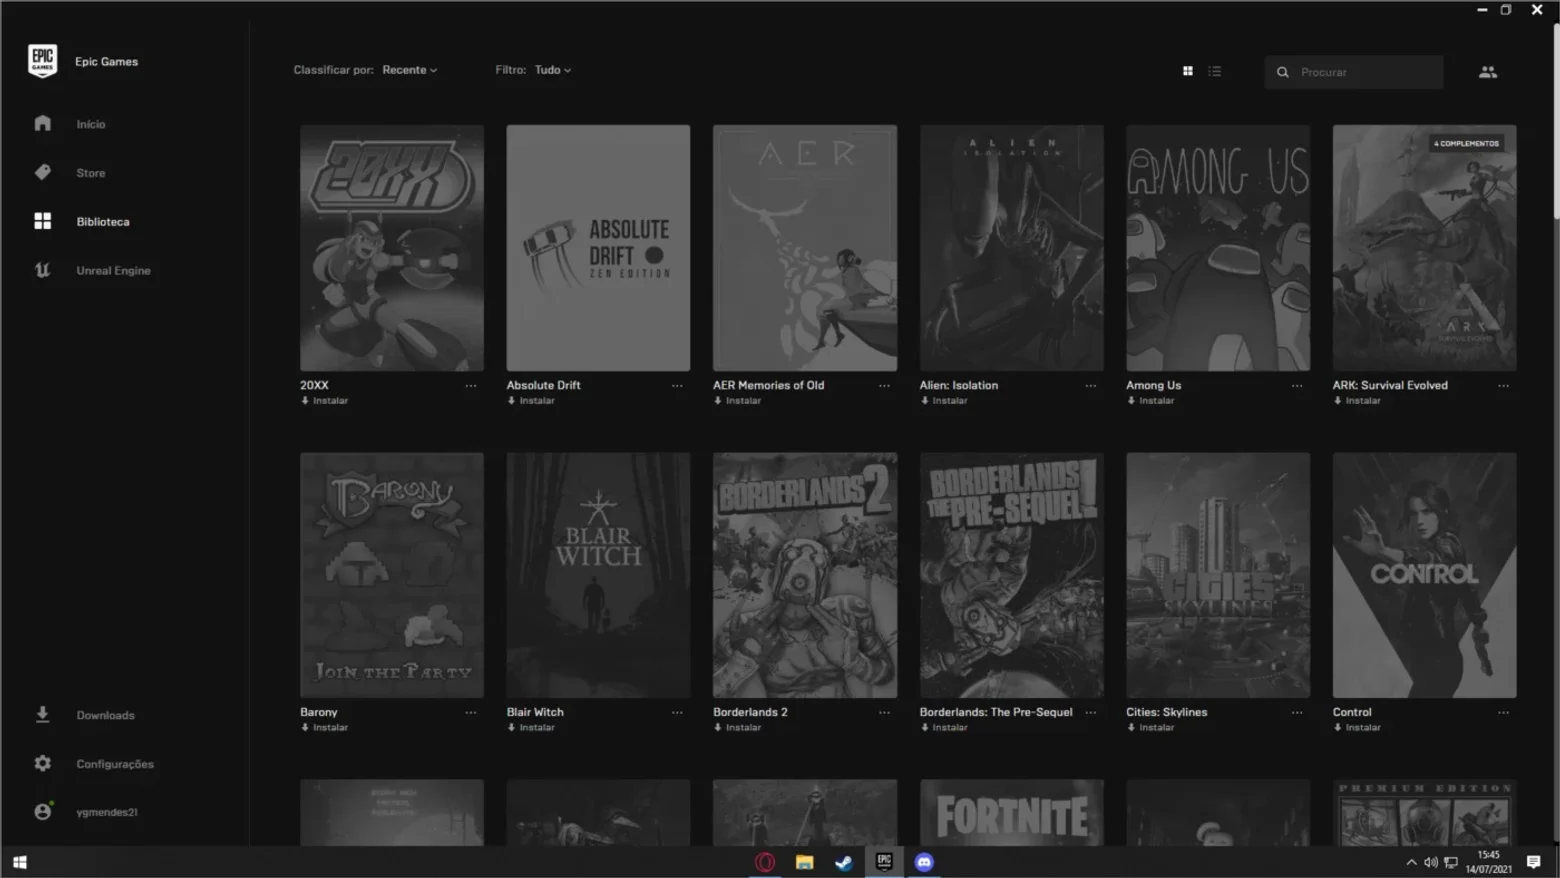Click the Biblioteca grid icon in sidebar
Screen dimensions: 1560x878
(x=42, y=221)
